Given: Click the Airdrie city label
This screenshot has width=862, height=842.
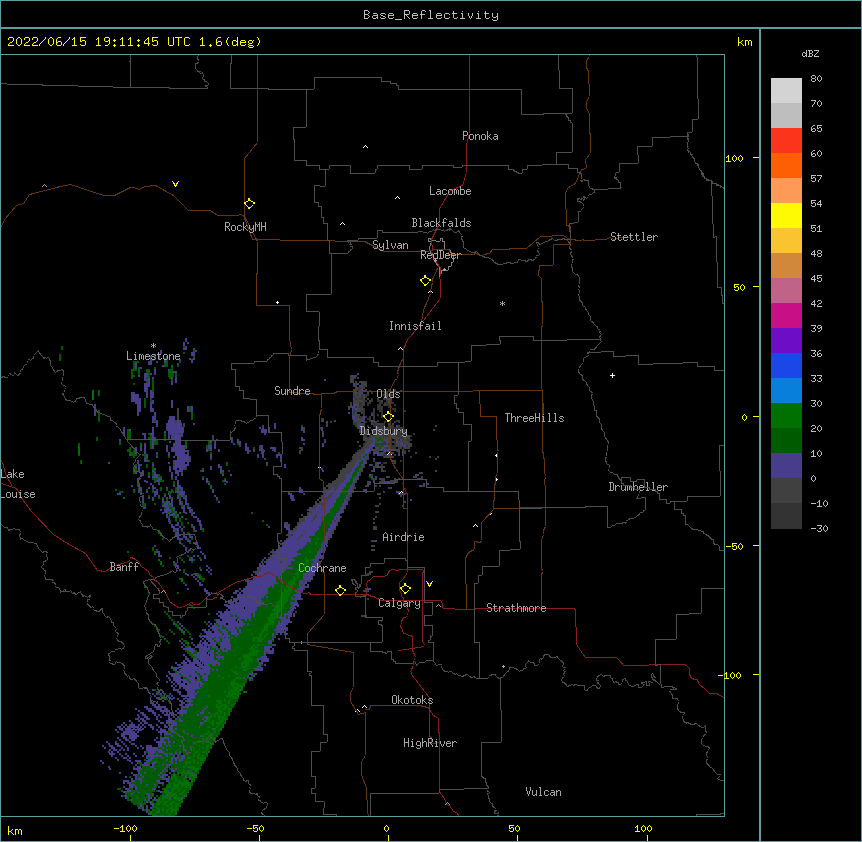Looking at the screenshot, I should (404, 537).
